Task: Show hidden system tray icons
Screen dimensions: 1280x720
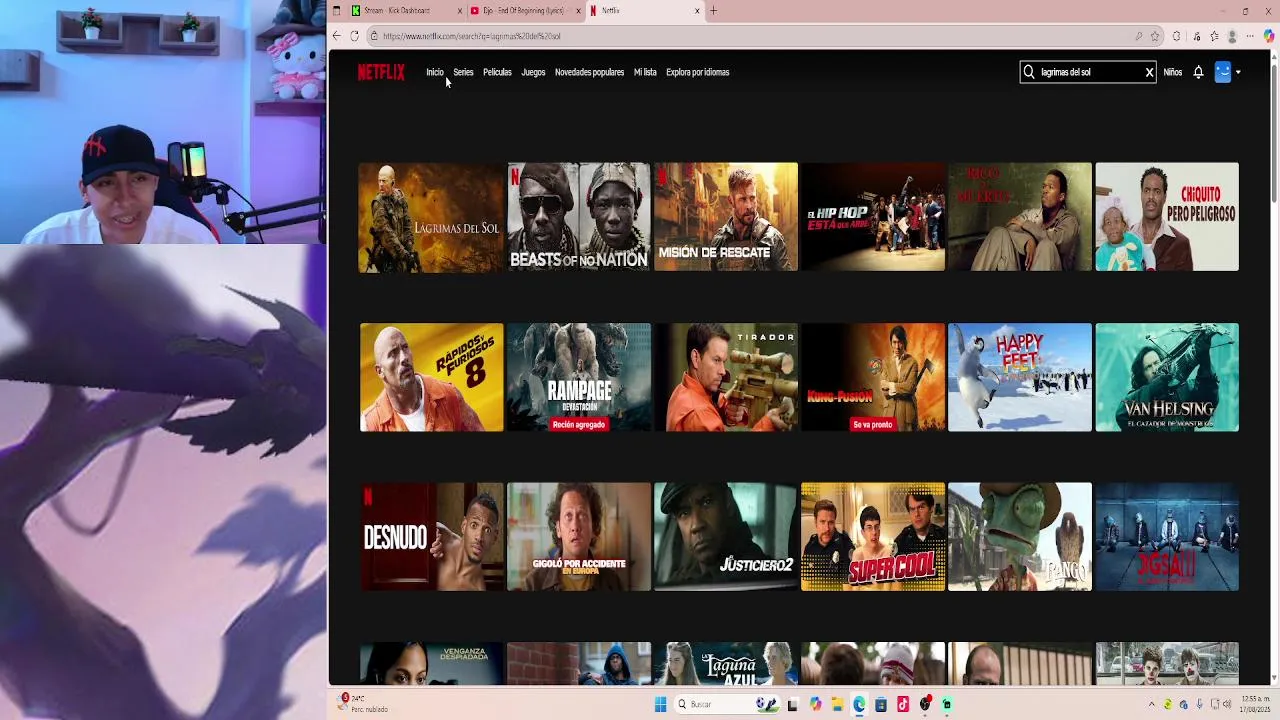Action: [1151, 704]
